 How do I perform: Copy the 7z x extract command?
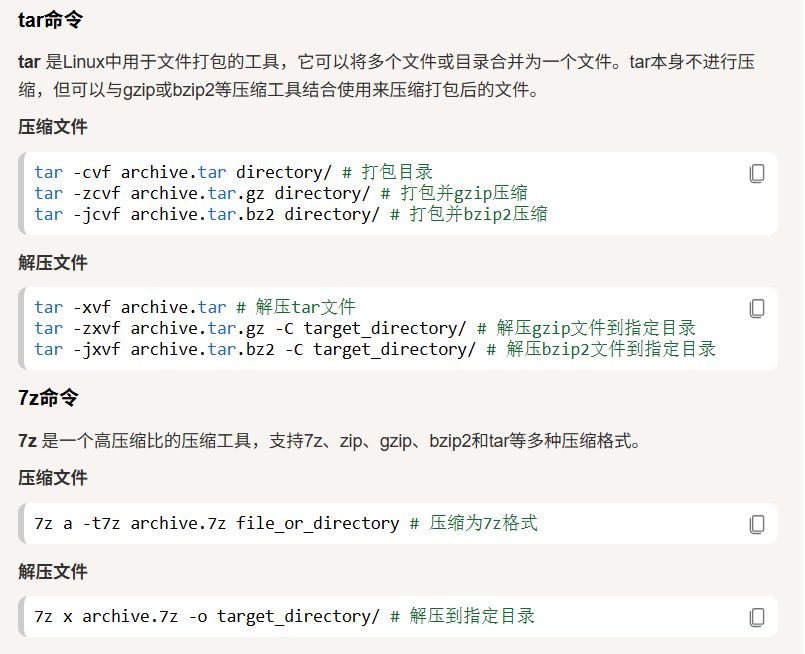[757, 617]
